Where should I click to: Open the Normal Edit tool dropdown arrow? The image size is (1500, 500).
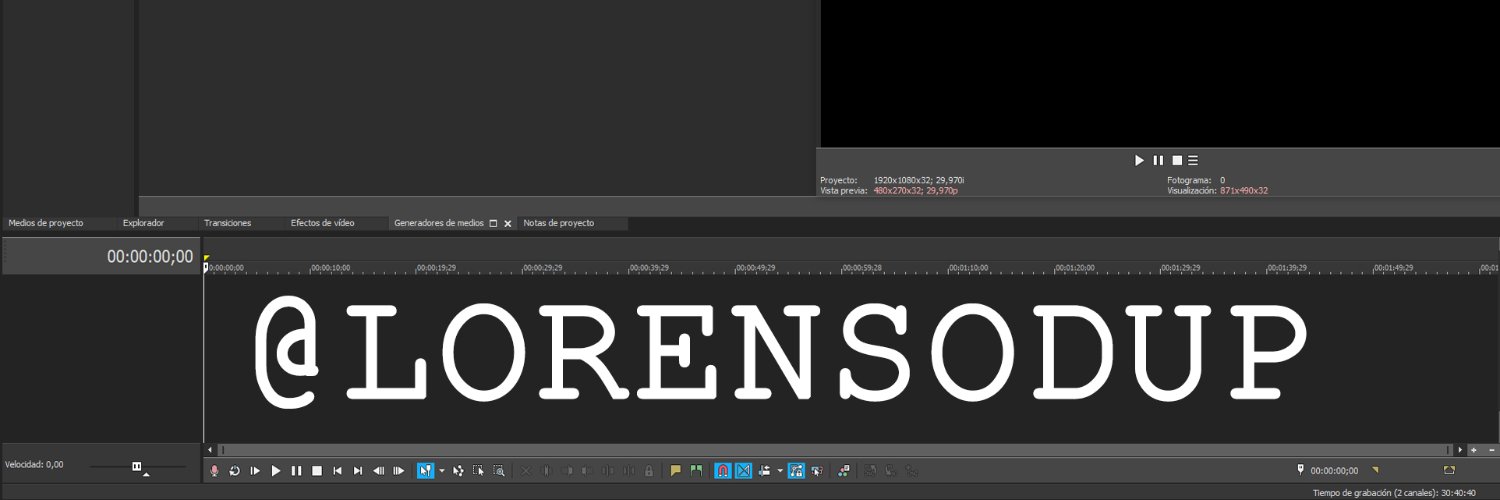point(442,471)
